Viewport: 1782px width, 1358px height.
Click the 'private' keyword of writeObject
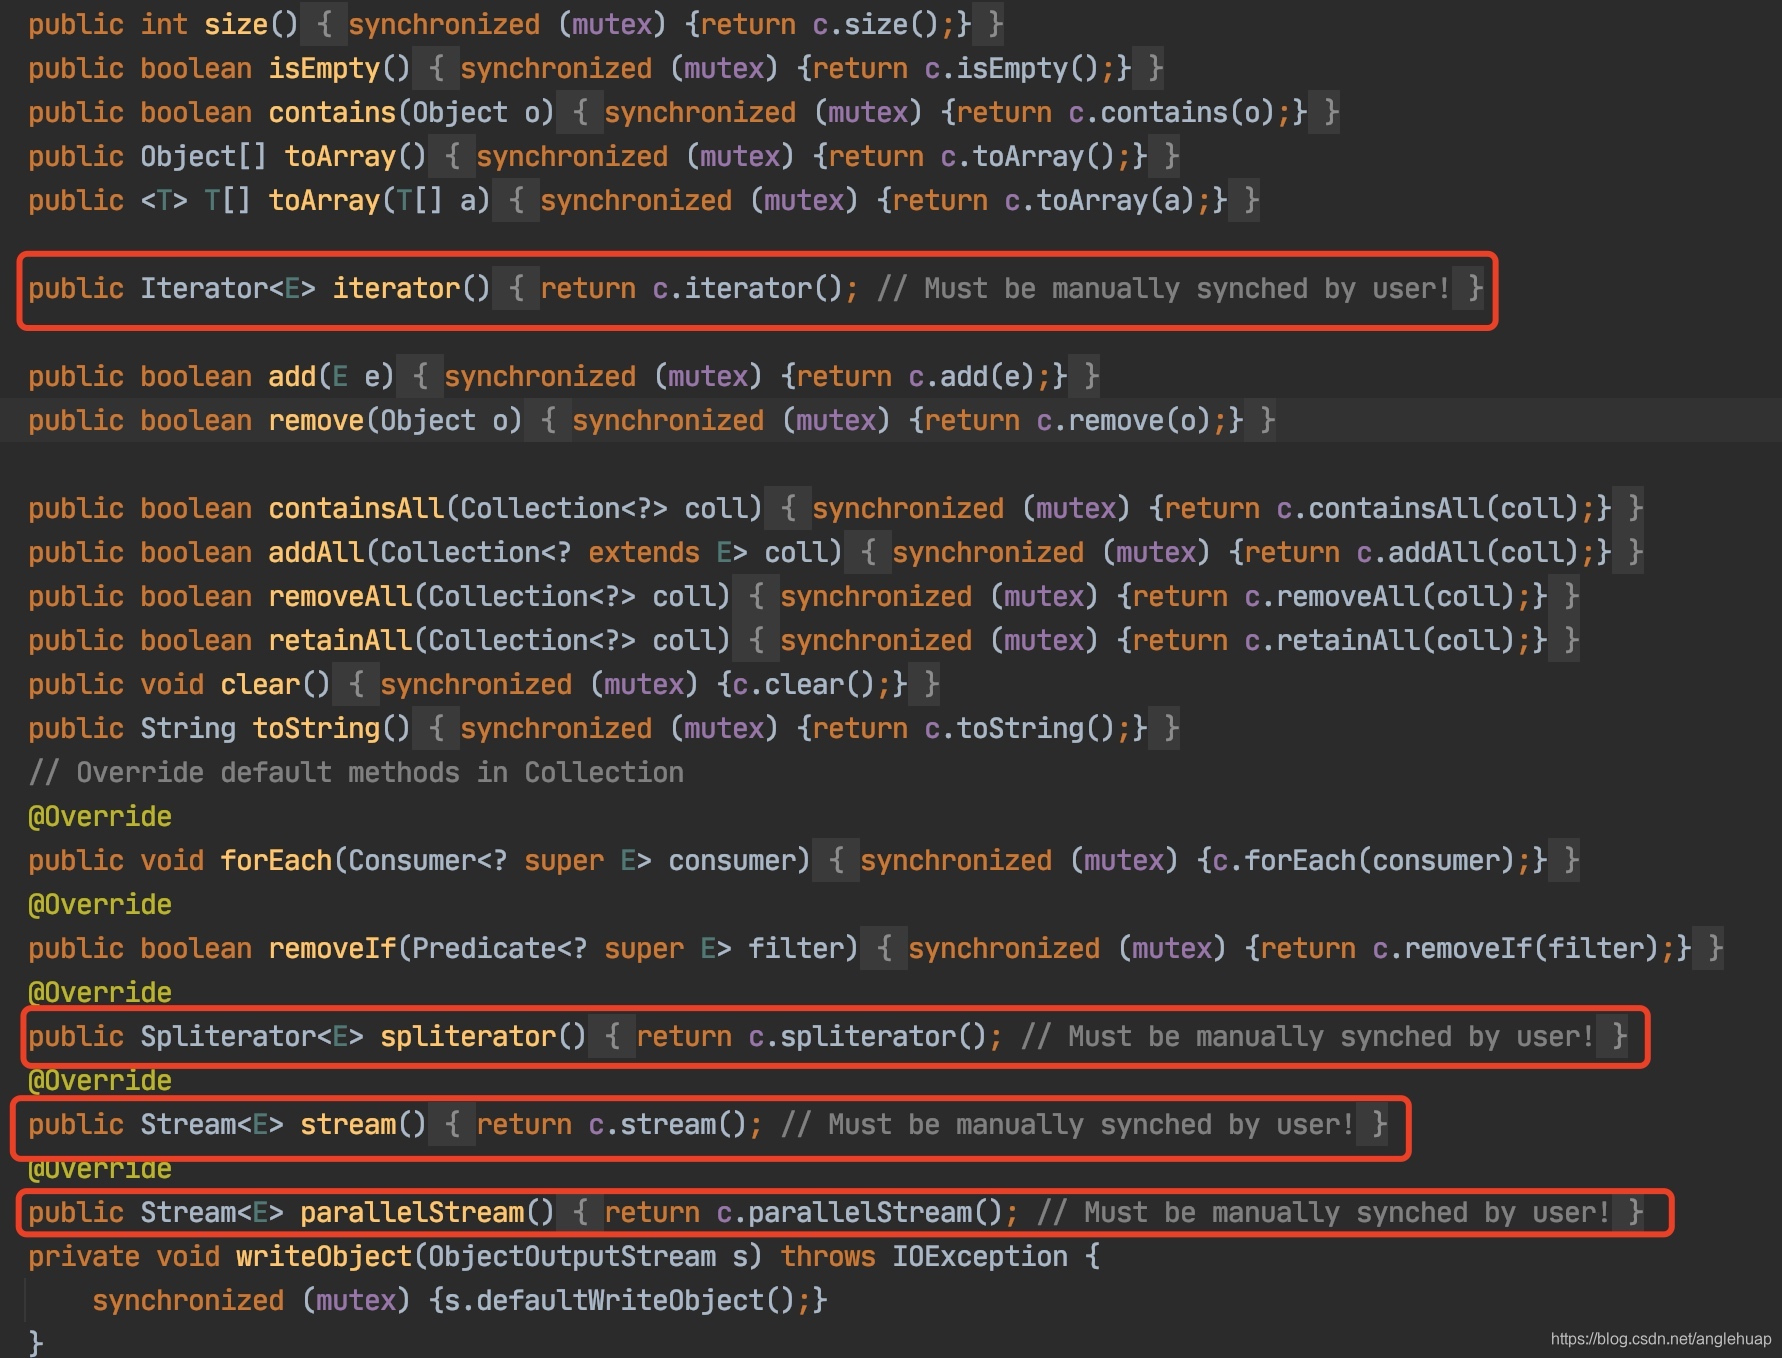coord(84,1256)
